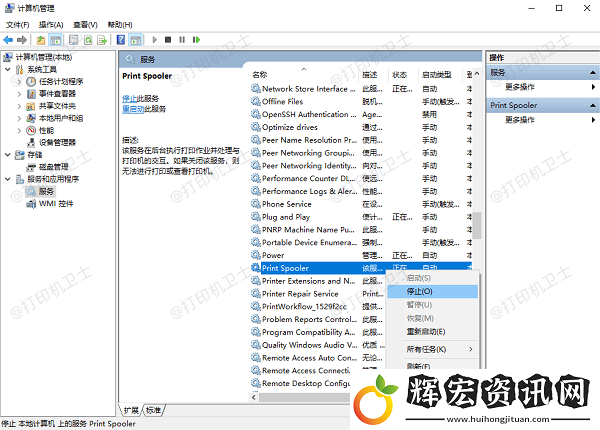Viewport: 600px width, 430px height.
Task: Sort by 描述 column header
Action: coord(373,75)
